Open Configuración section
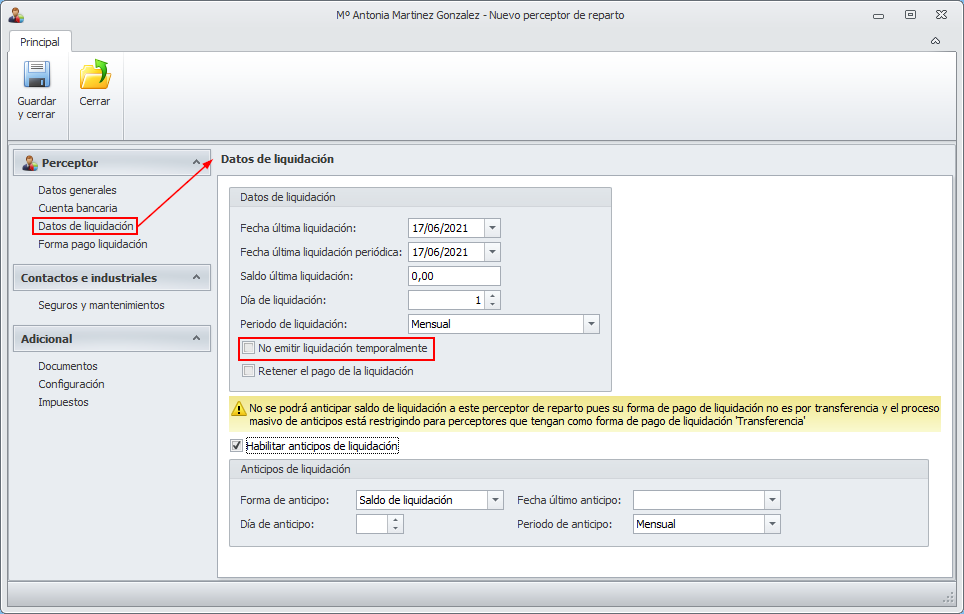 71,384
